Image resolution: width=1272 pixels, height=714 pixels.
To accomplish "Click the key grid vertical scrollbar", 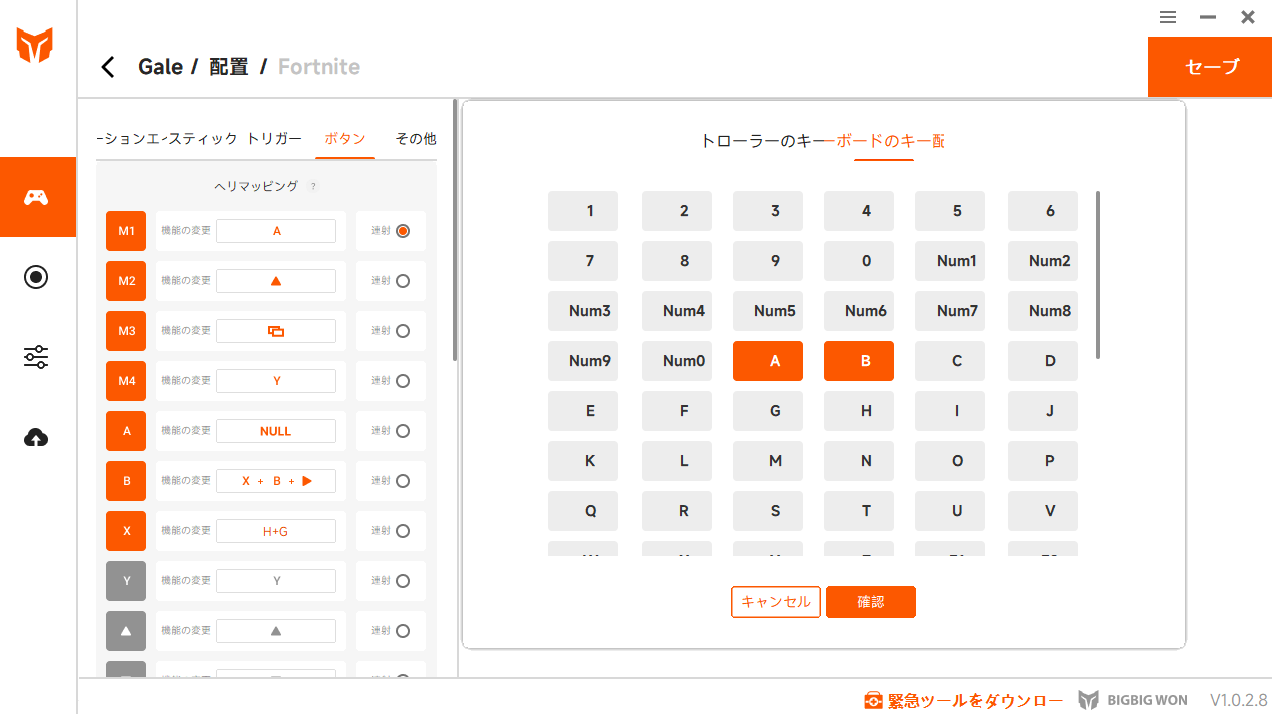I will [1098, 275].
